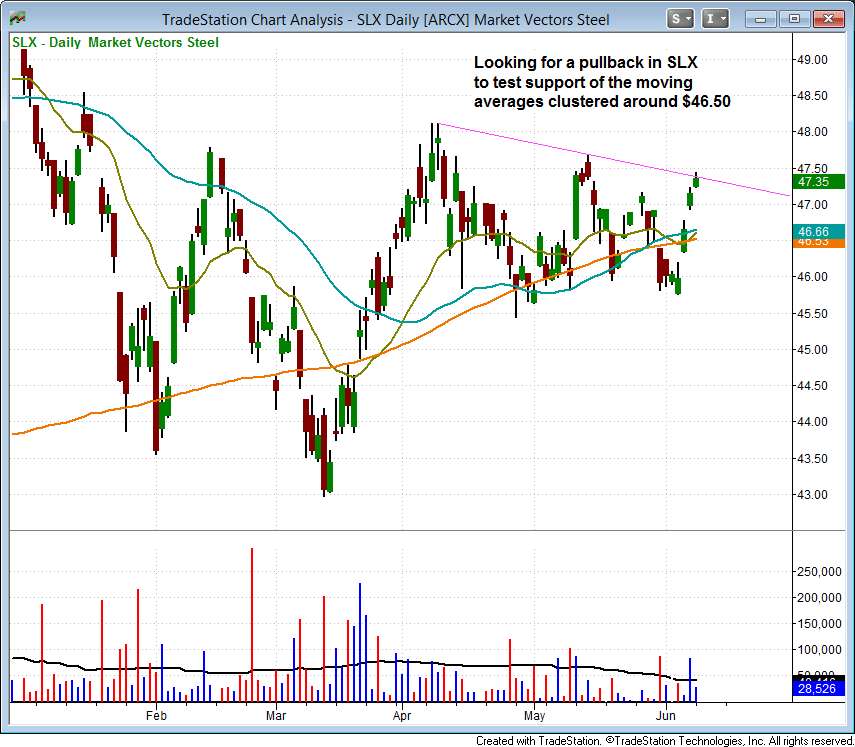Click the 45.50 price axis label
Image resolution: width=855 pixels, height=747 pixels.
[812, 314]
